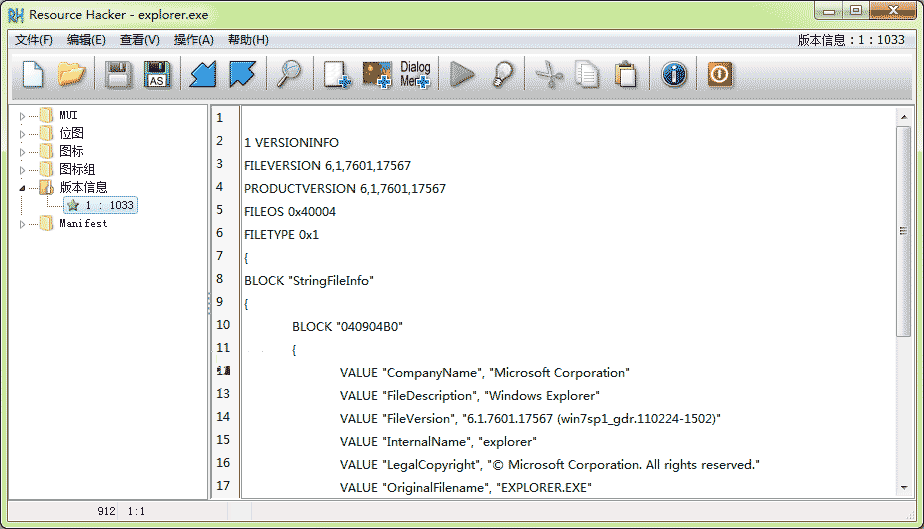The image size is (924, 529).
Task: Click the Dialog Menu add icon
Action: click(415, 75)
